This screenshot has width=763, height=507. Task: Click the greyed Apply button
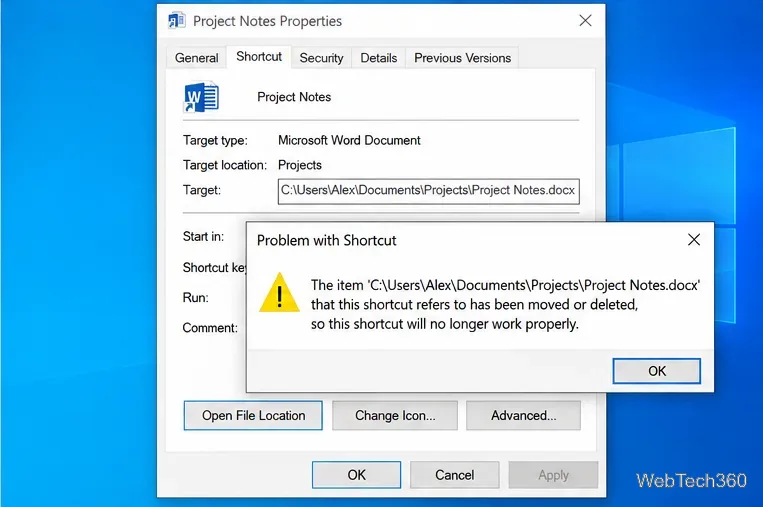click(x=553, y=475)
